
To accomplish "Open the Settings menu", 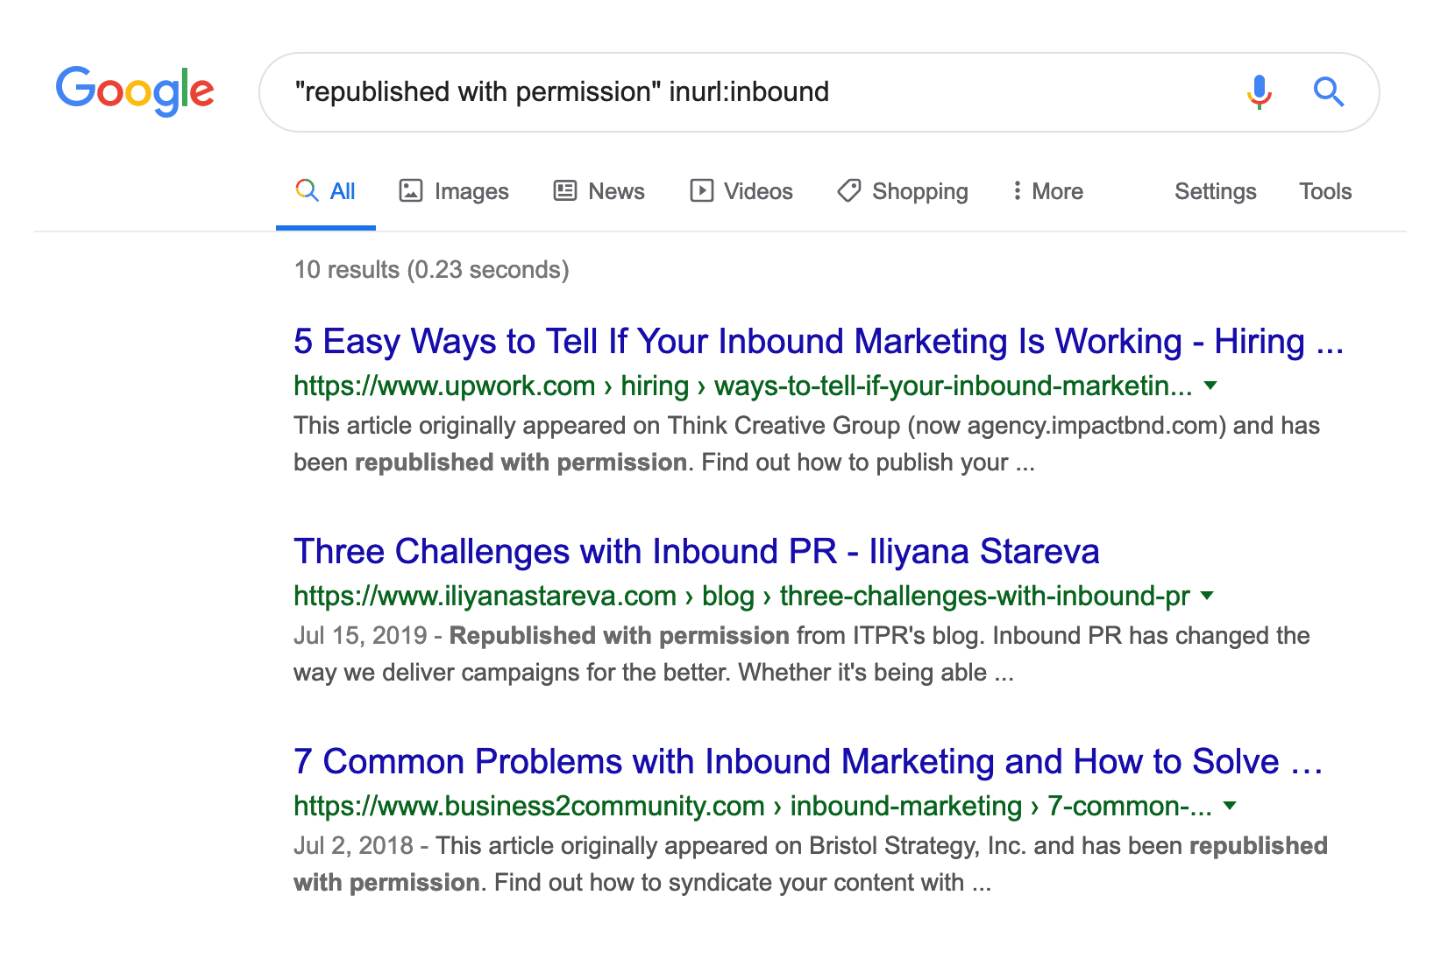I will (x=1214, y=191).
